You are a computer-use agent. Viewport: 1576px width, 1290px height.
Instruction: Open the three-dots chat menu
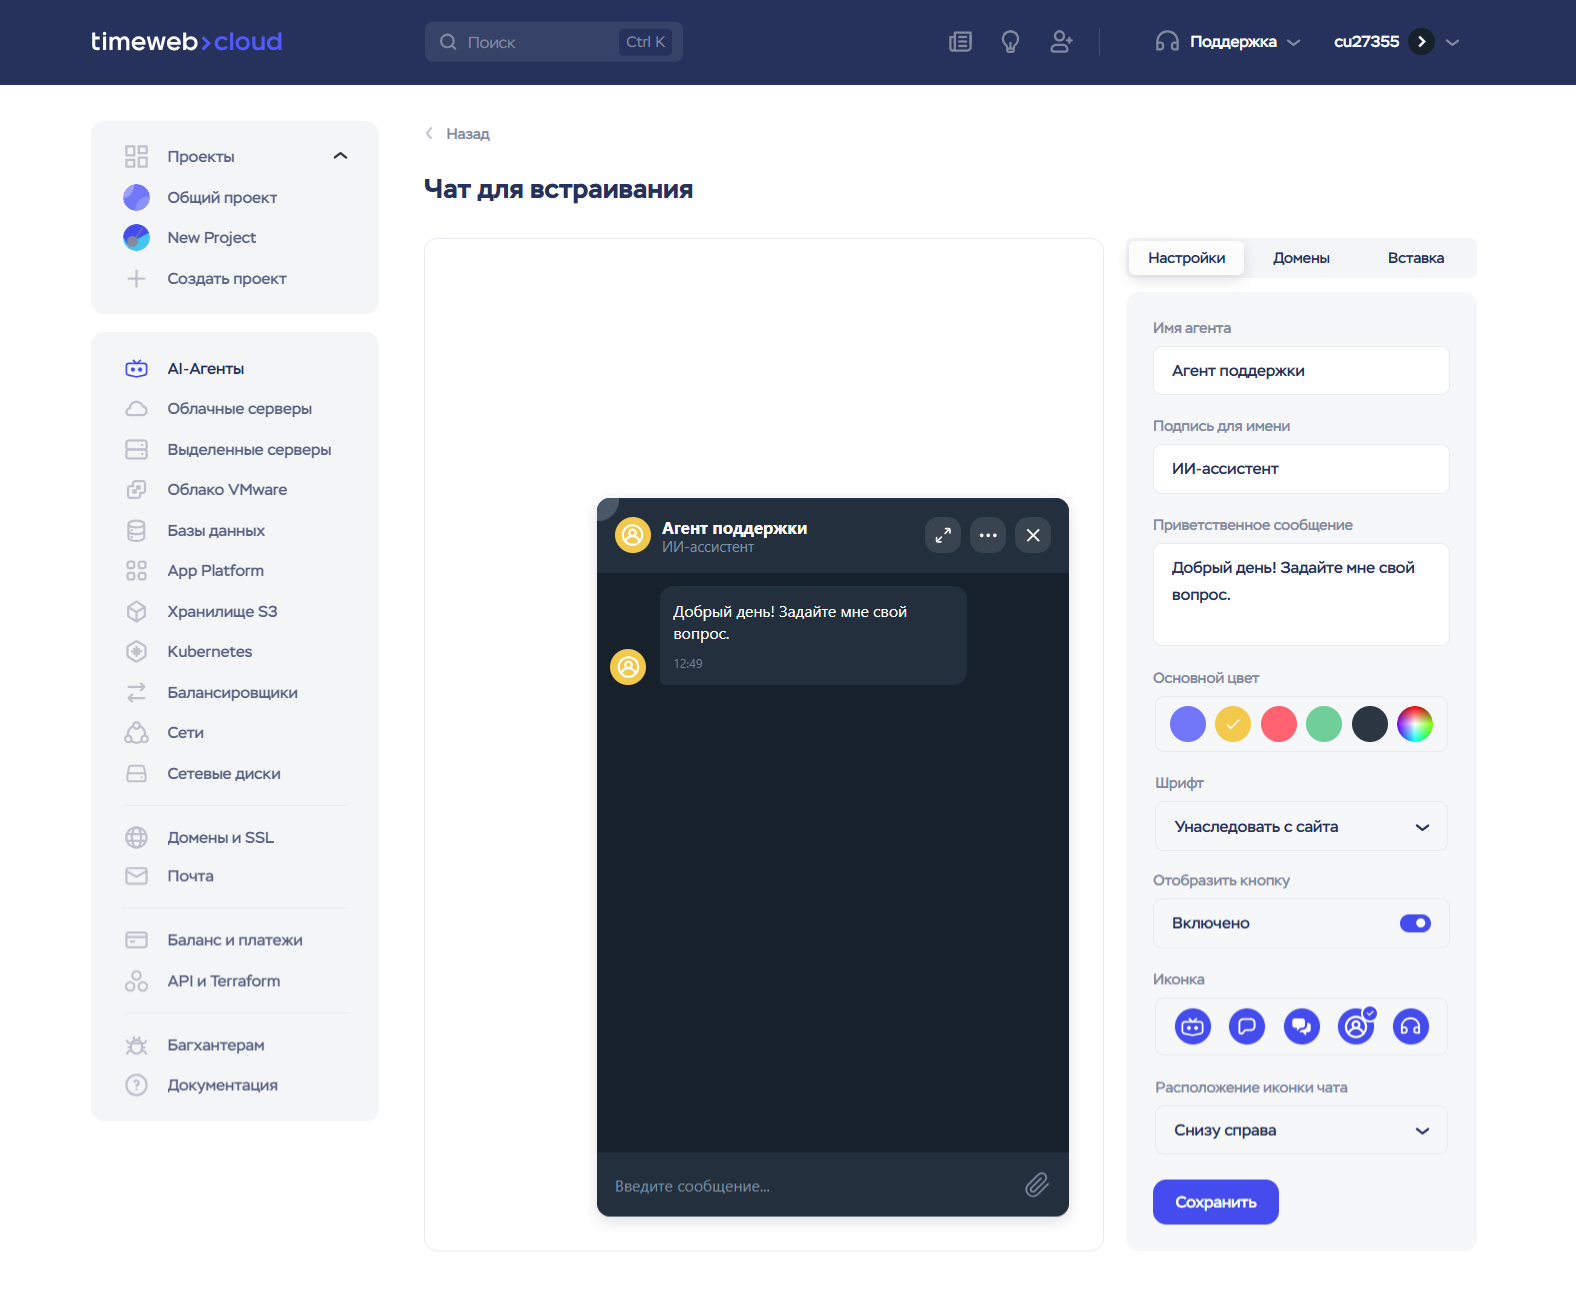pyautogui.click(x=988, y=535)
